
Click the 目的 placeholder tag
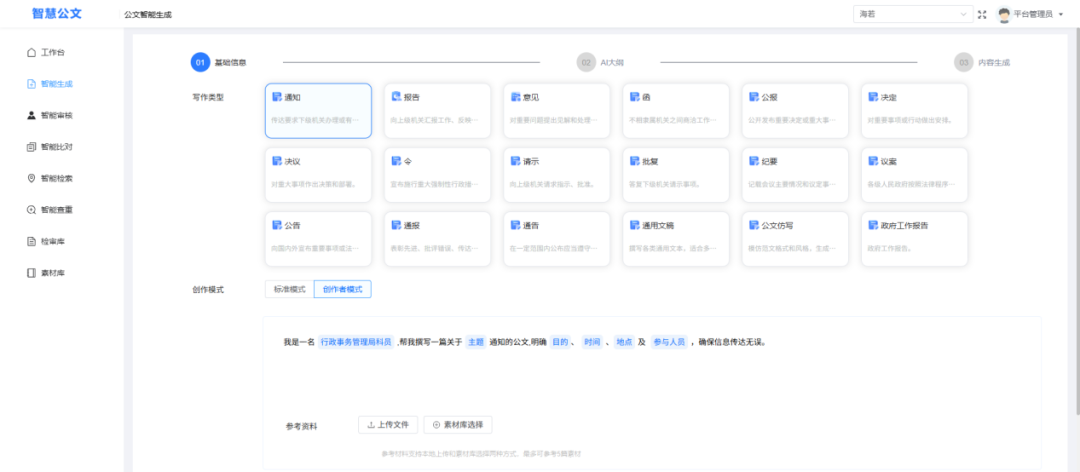tap(560, 342)
